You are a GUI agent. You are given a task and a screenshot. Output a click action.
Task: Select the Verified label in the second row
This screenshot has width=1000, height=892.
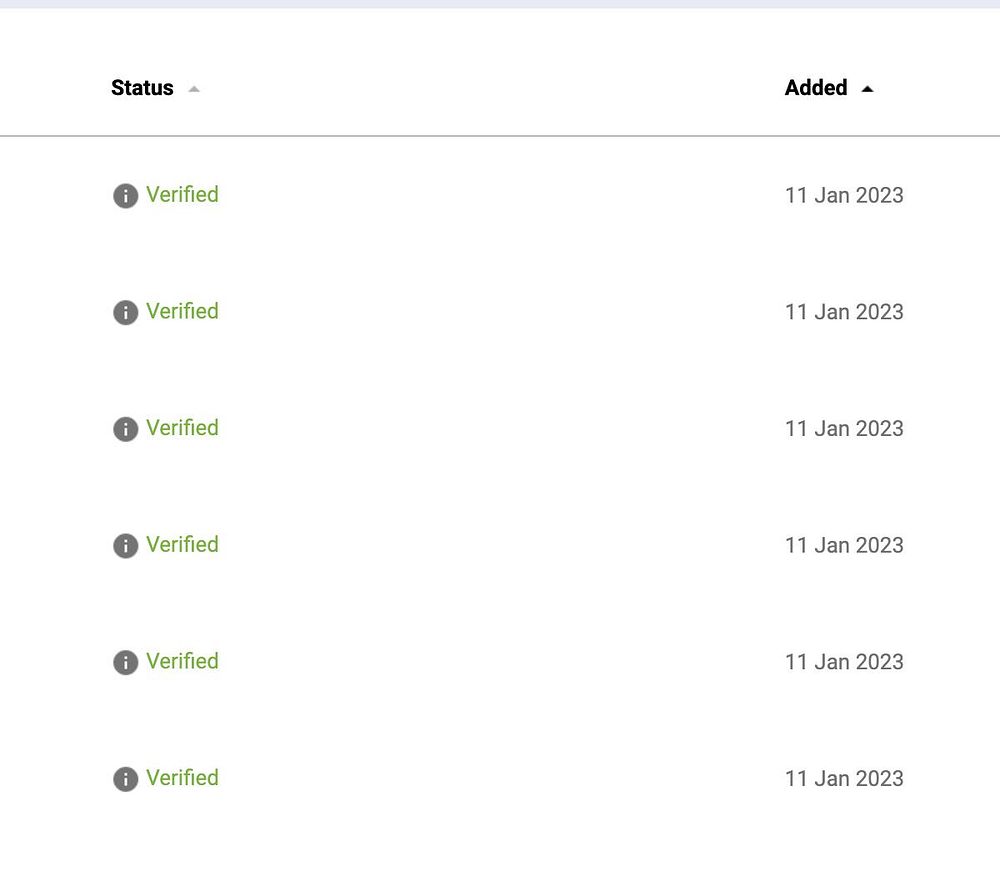point(182,312)
